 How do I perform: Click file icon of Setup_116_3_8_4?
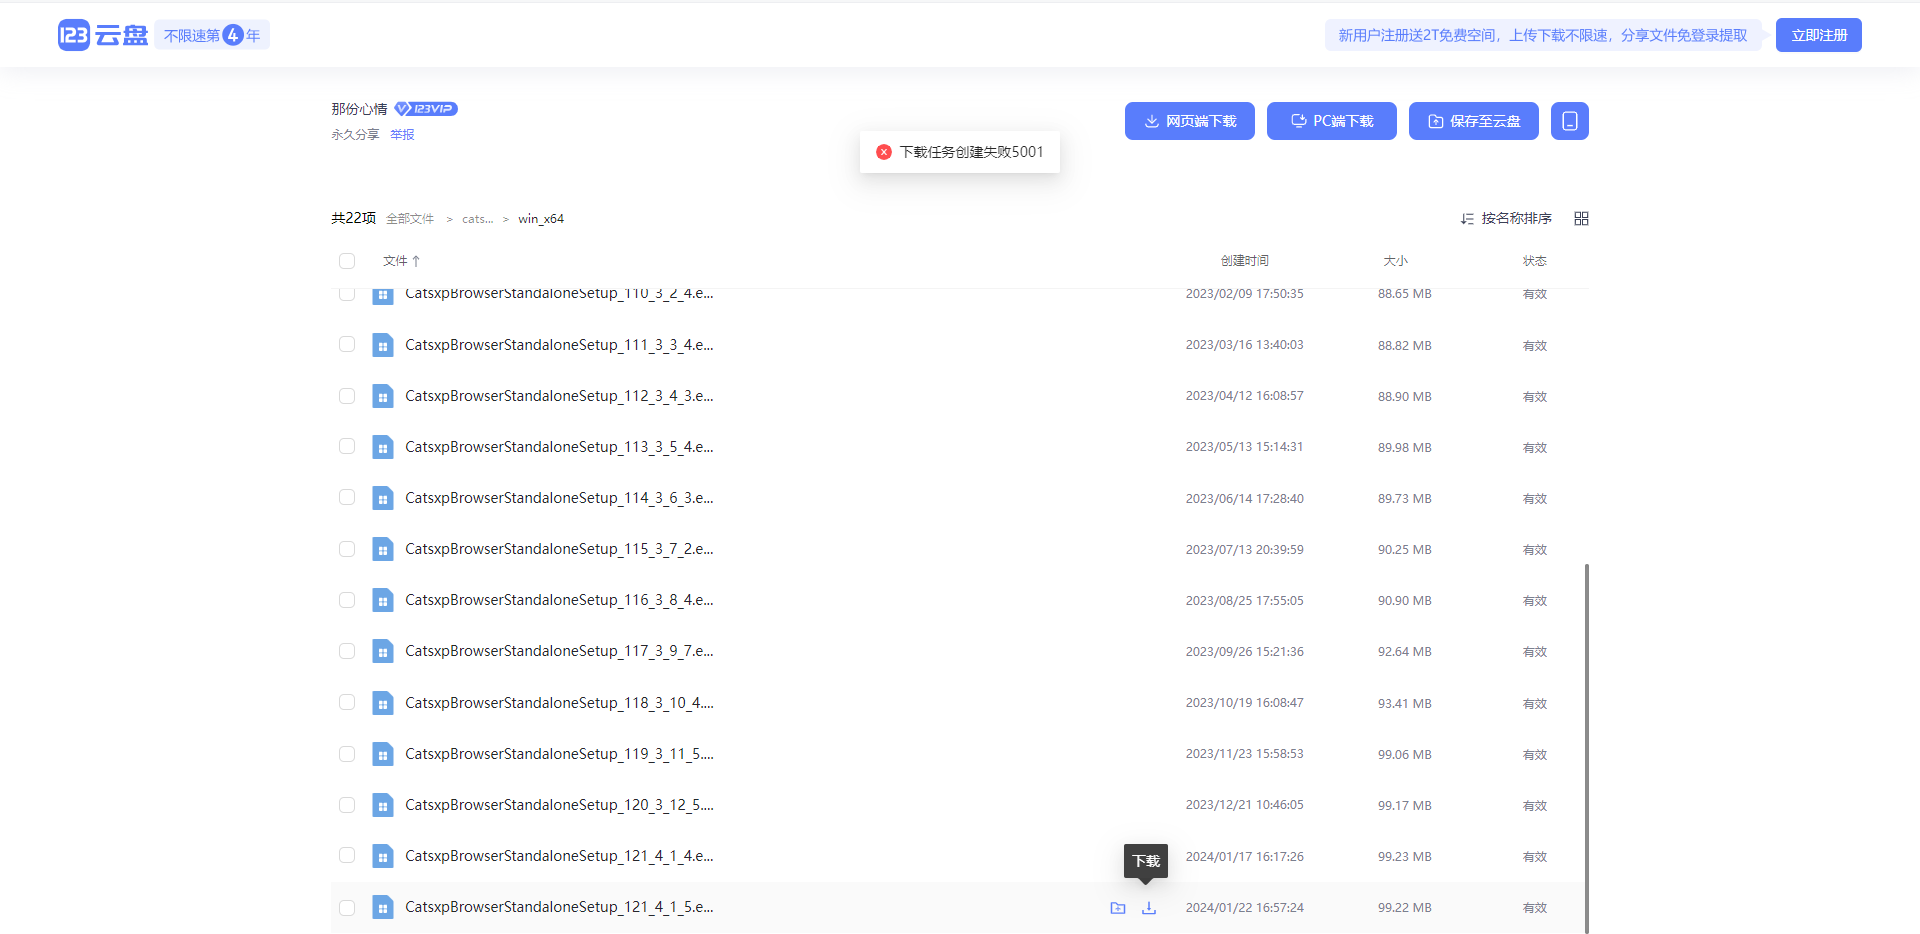click(383, 600)
